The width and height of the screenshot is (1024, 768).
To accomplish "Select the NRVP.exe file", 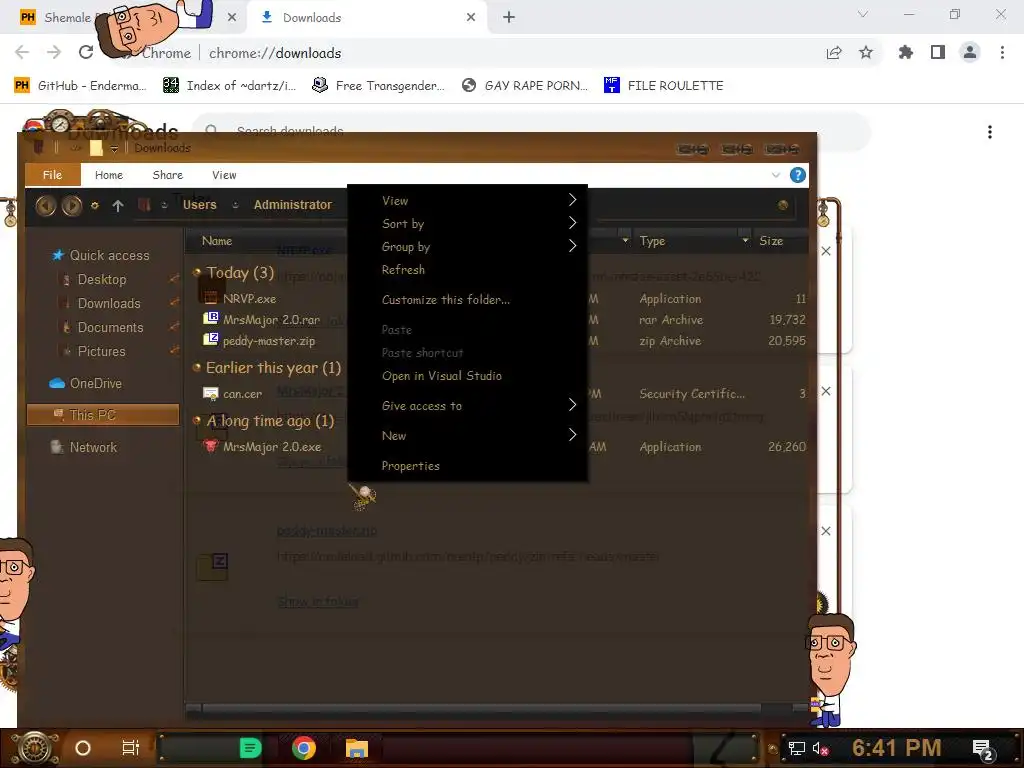I will 249,298.
